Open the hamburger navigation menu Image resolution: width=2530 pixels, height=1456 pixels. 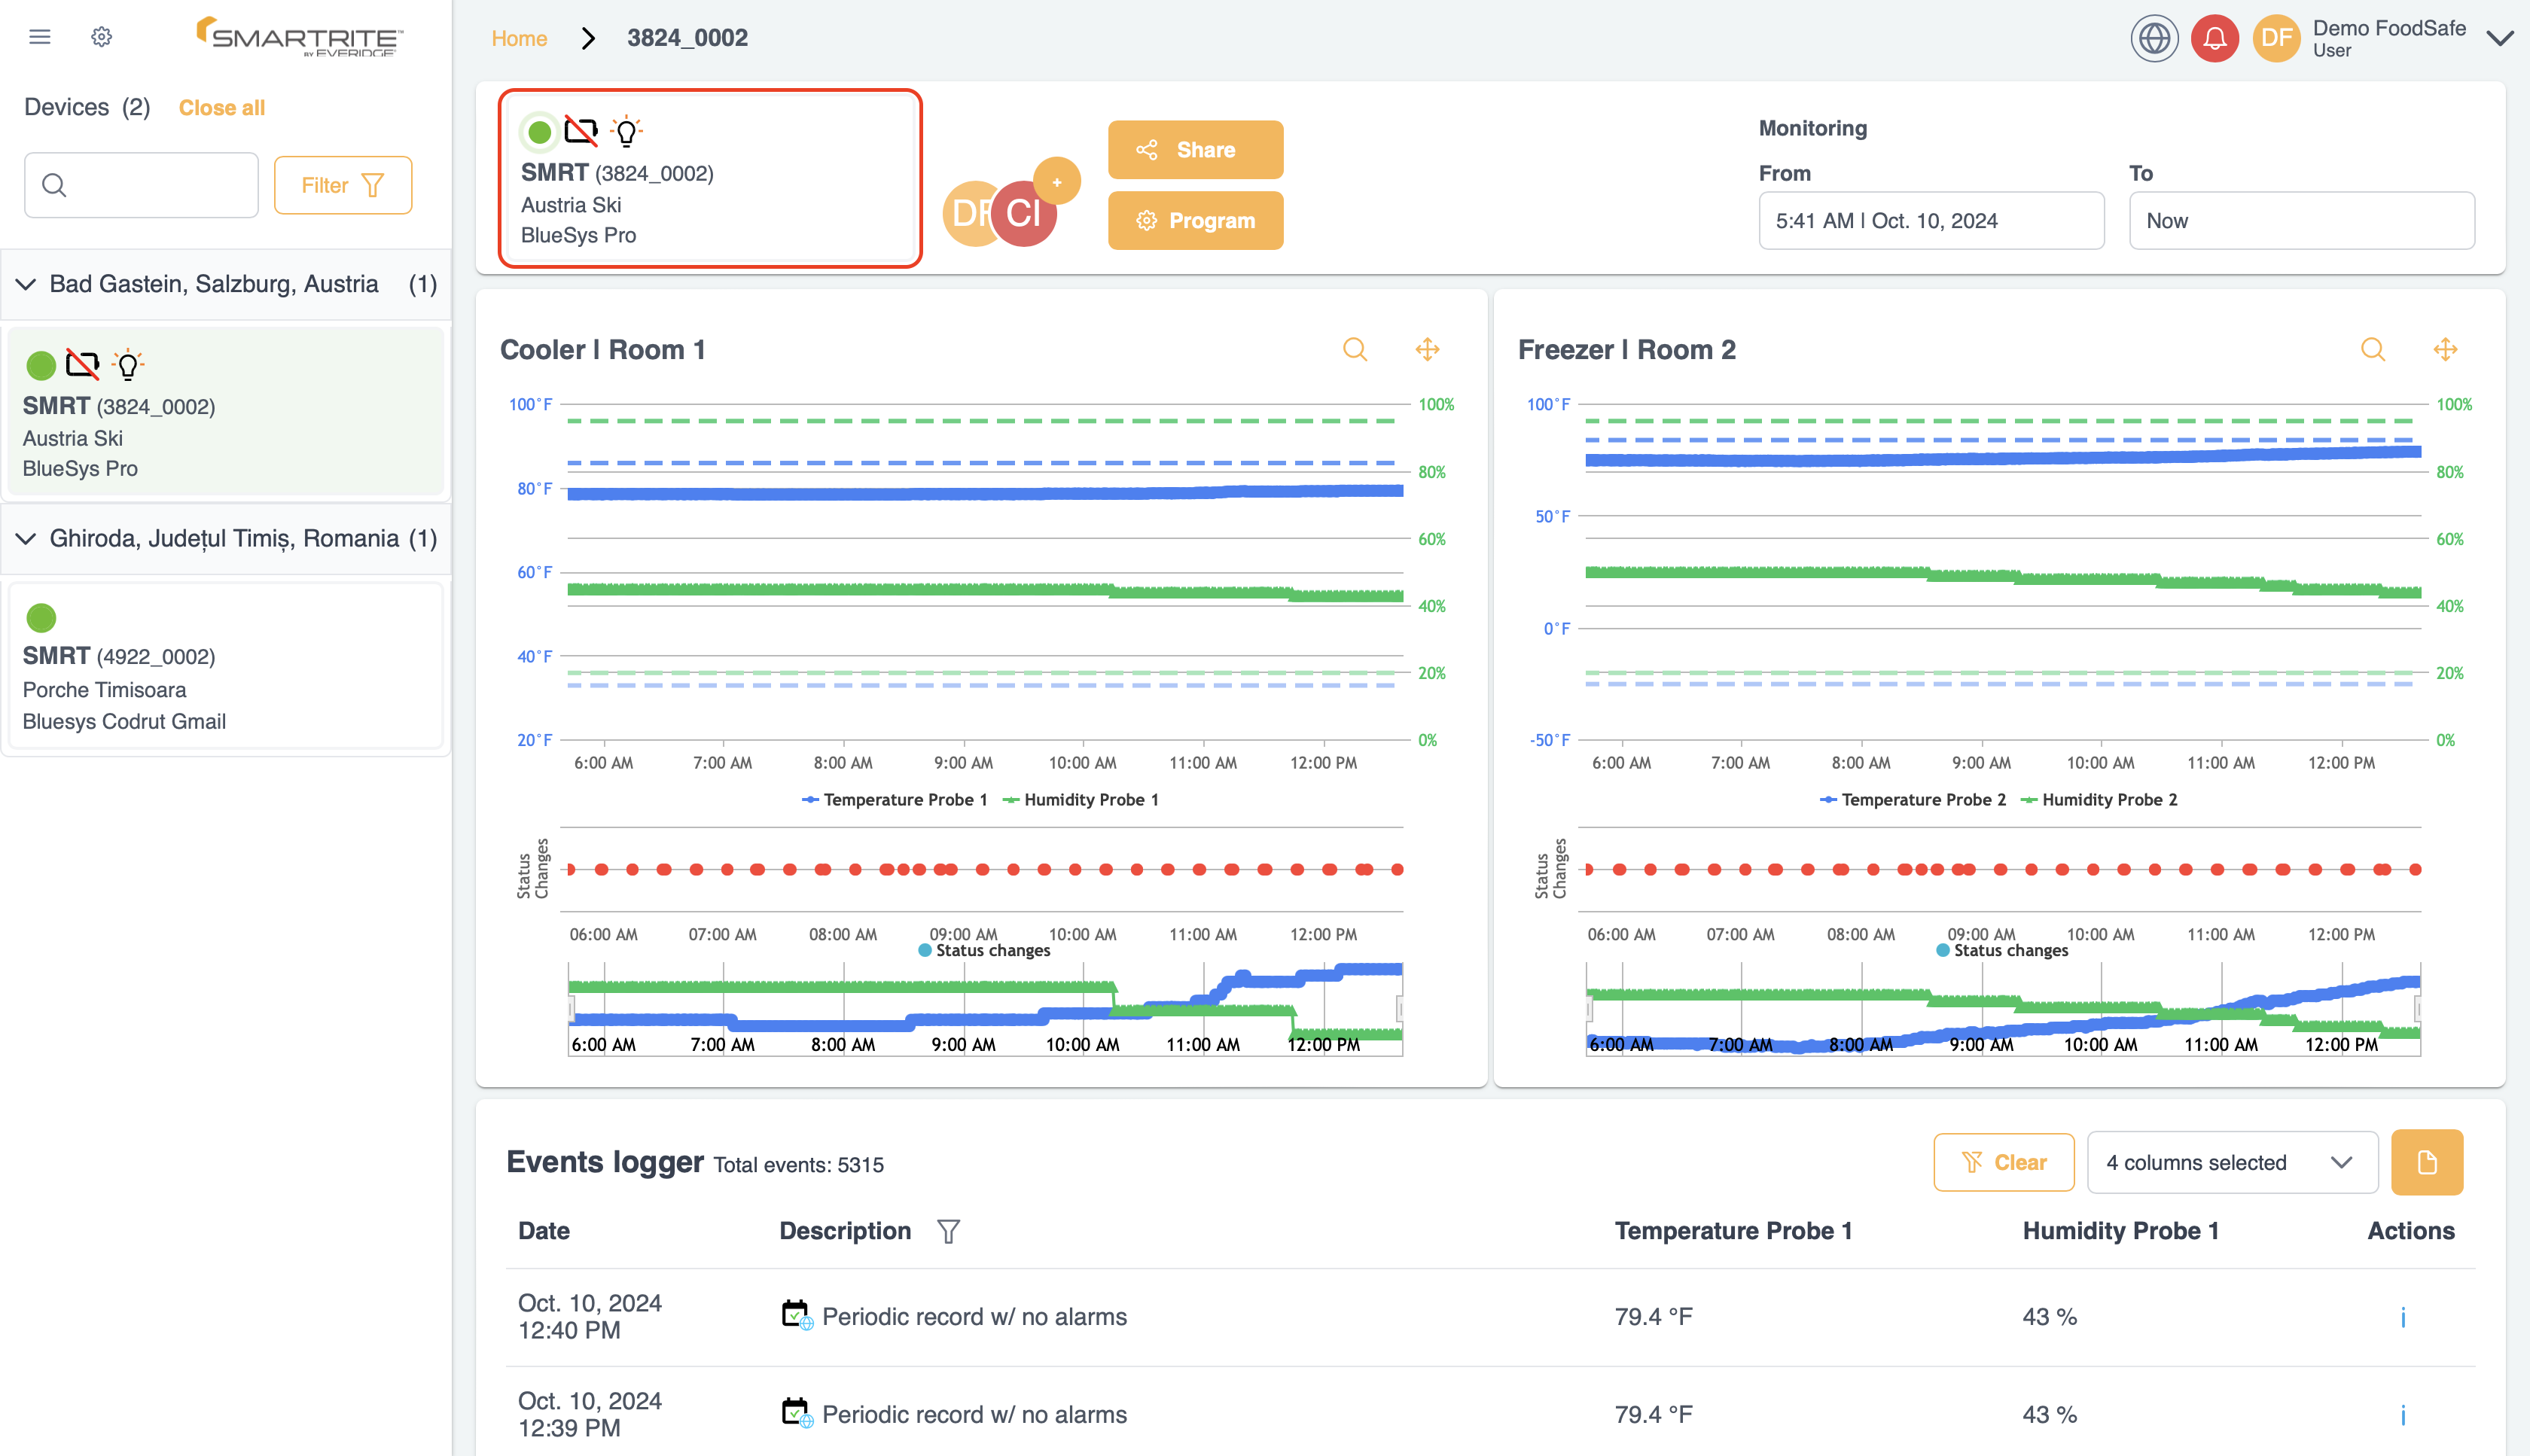point(40,36)
